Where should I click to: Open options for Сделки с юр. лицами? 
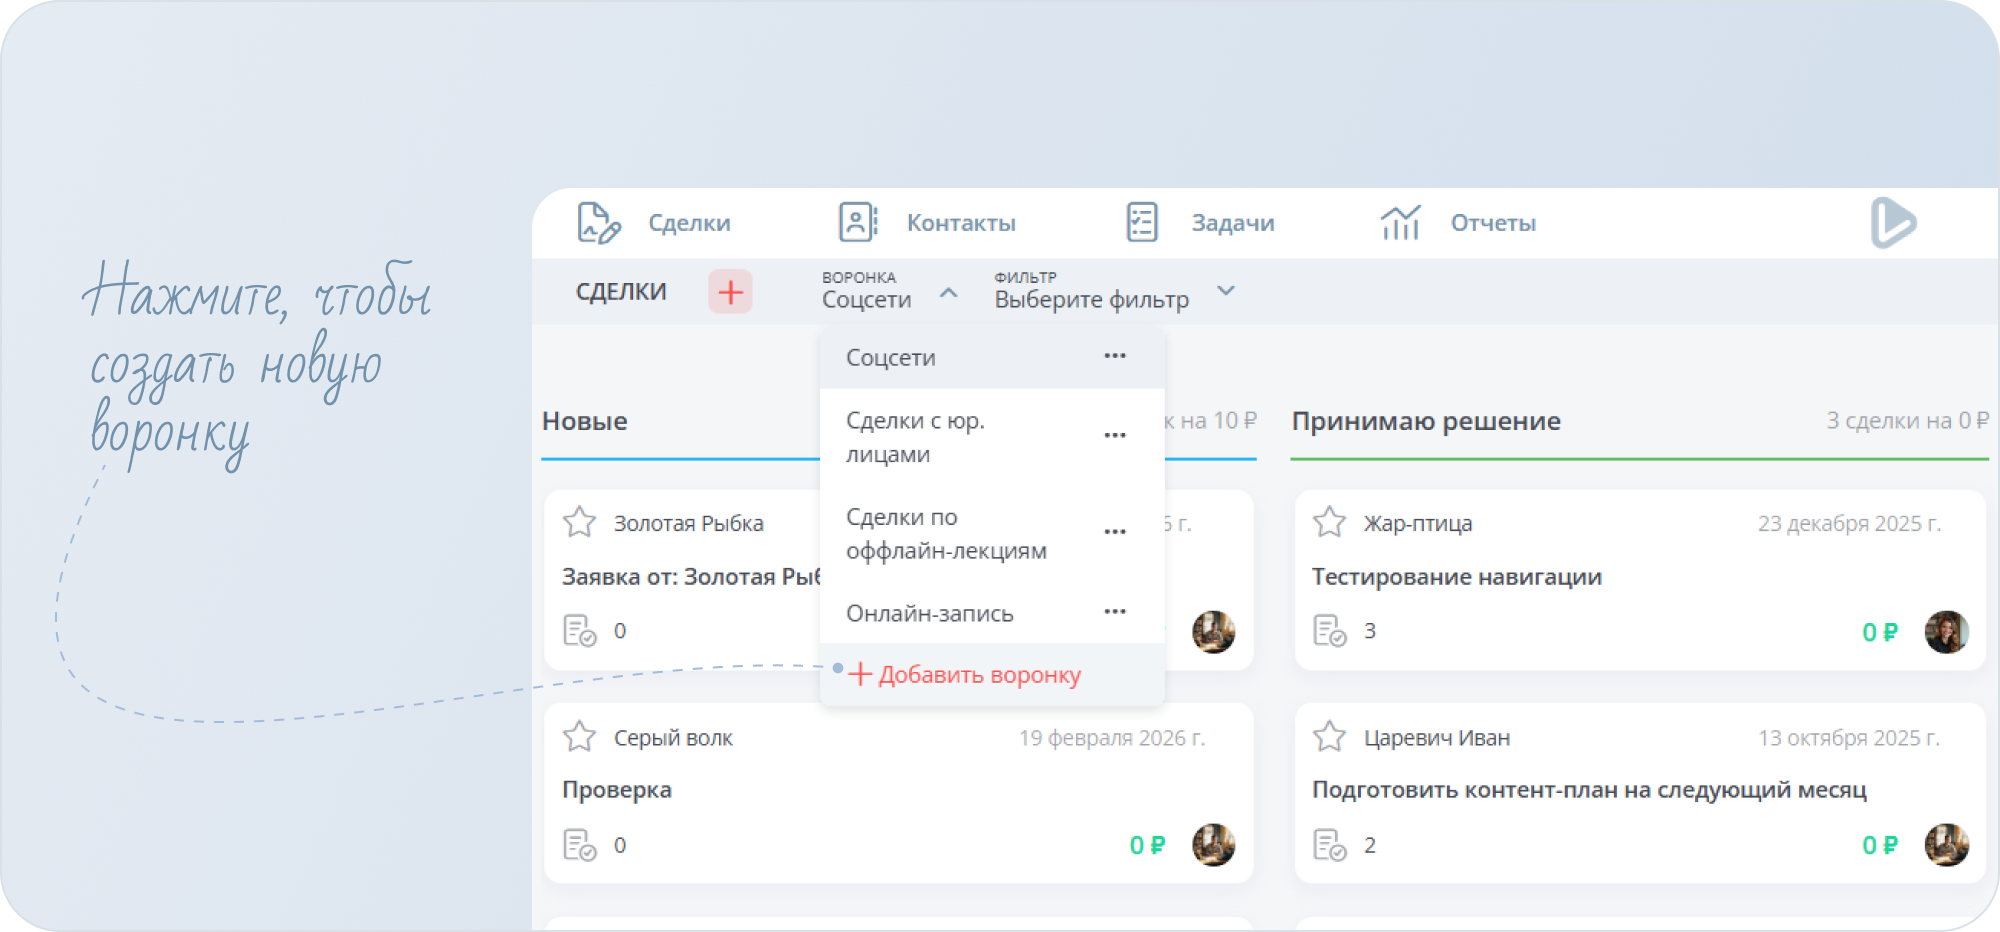(x=1115, y=436)
